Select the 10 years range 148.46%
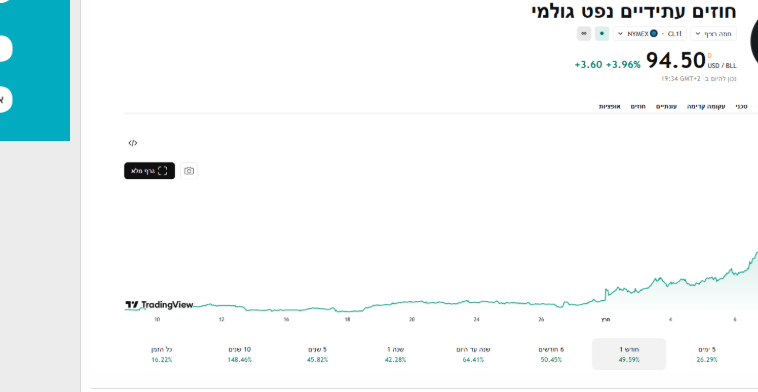The height and width of the screenshot is (392, 758). [240, 354]
